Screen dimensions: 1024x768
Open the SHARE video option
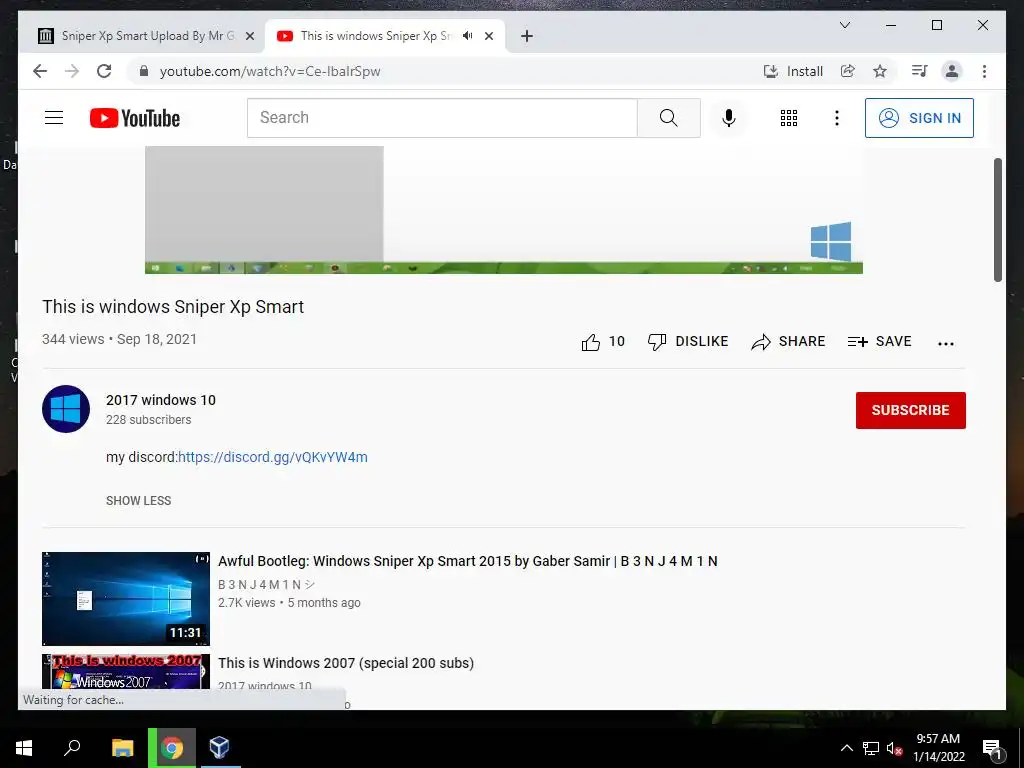[788, 342]
